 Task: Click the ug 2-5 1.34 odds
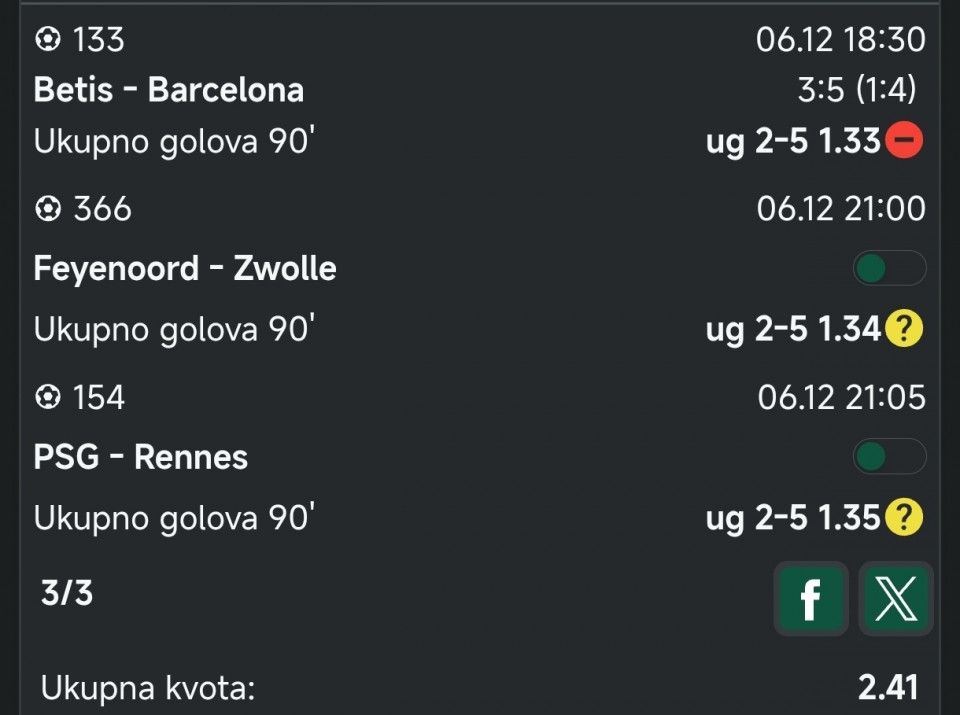click(792, 329)
